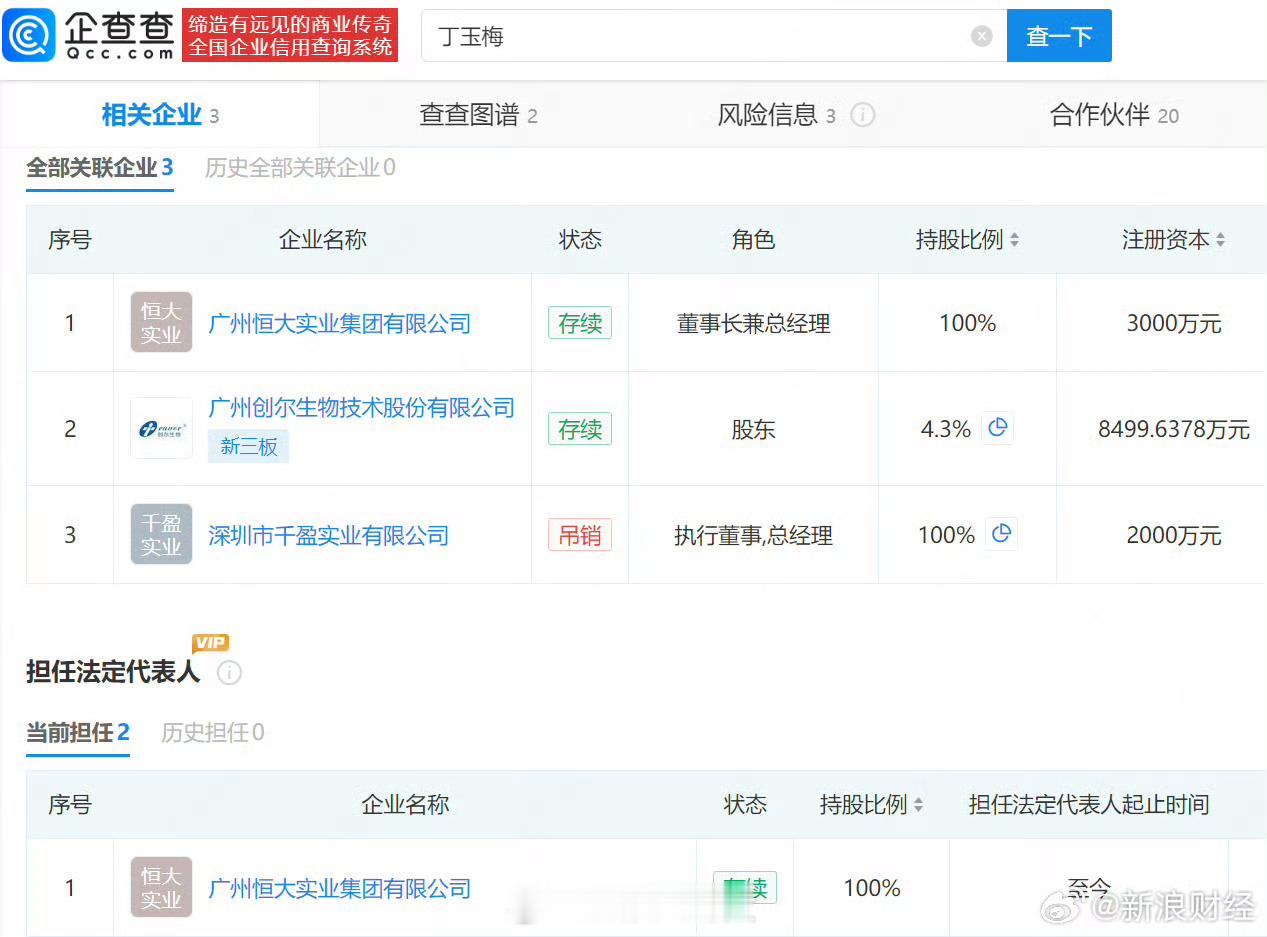Viewport: 1267px width, 937px height.
Task: Switch to the 相关企业 tab
Action: [x=160, y=115]
